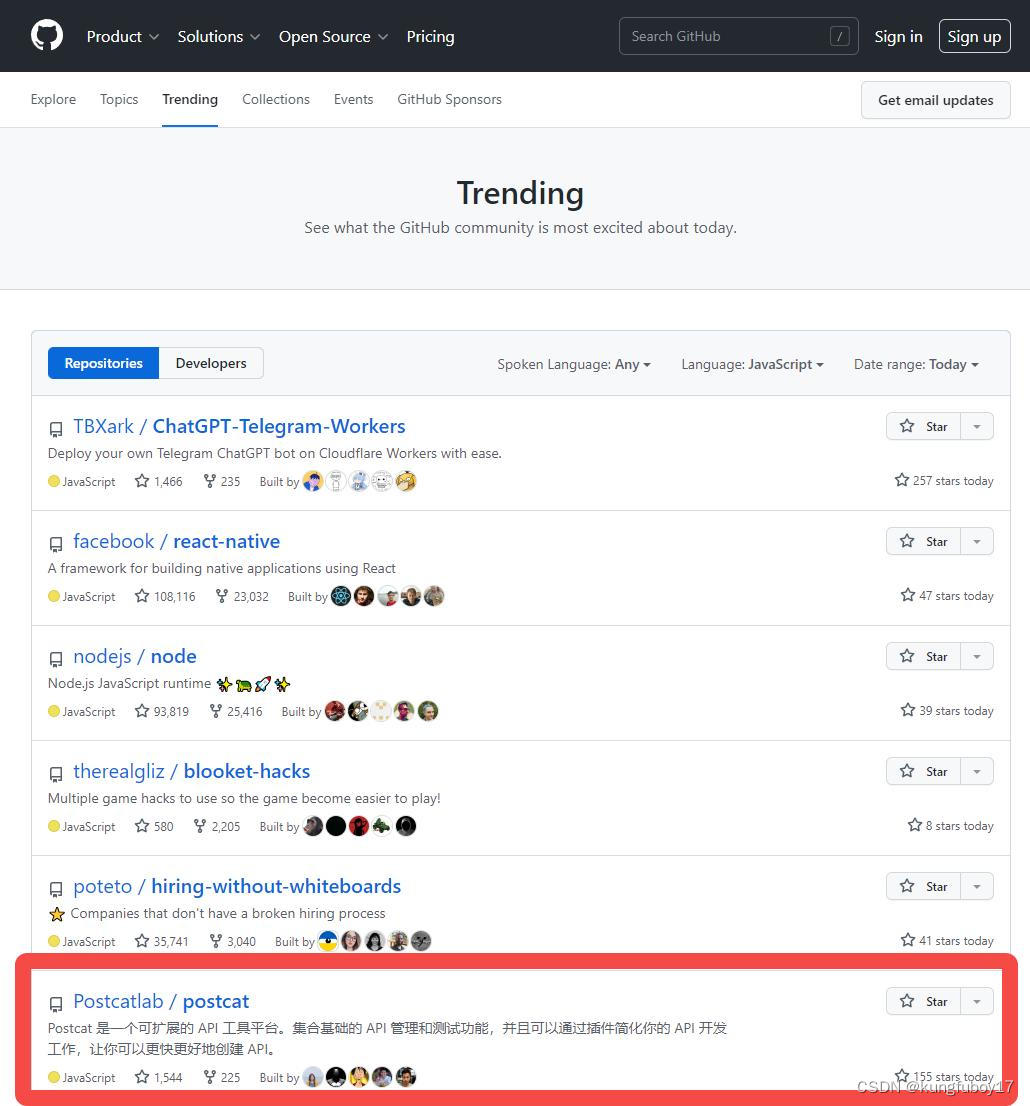1030x1106 pixels.
Task: Open poteto / hiring-without-whiteboards repository
Action: [237, 886]
